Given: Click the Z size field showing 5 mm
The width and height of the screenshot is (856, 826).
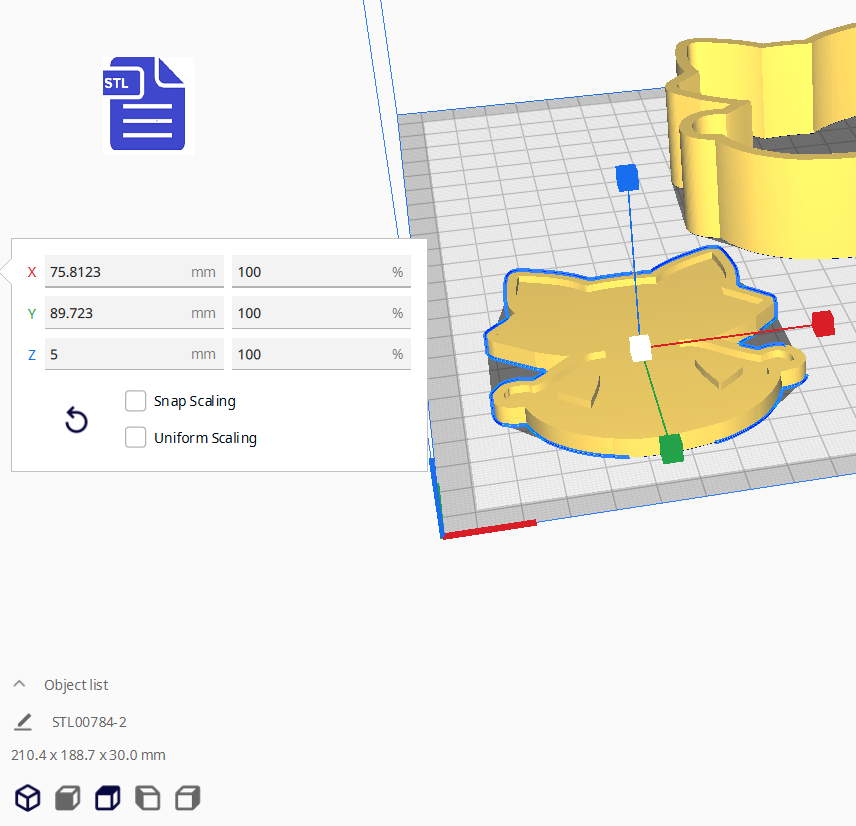Looking at the screenshot, I should (x=115, y=354).
